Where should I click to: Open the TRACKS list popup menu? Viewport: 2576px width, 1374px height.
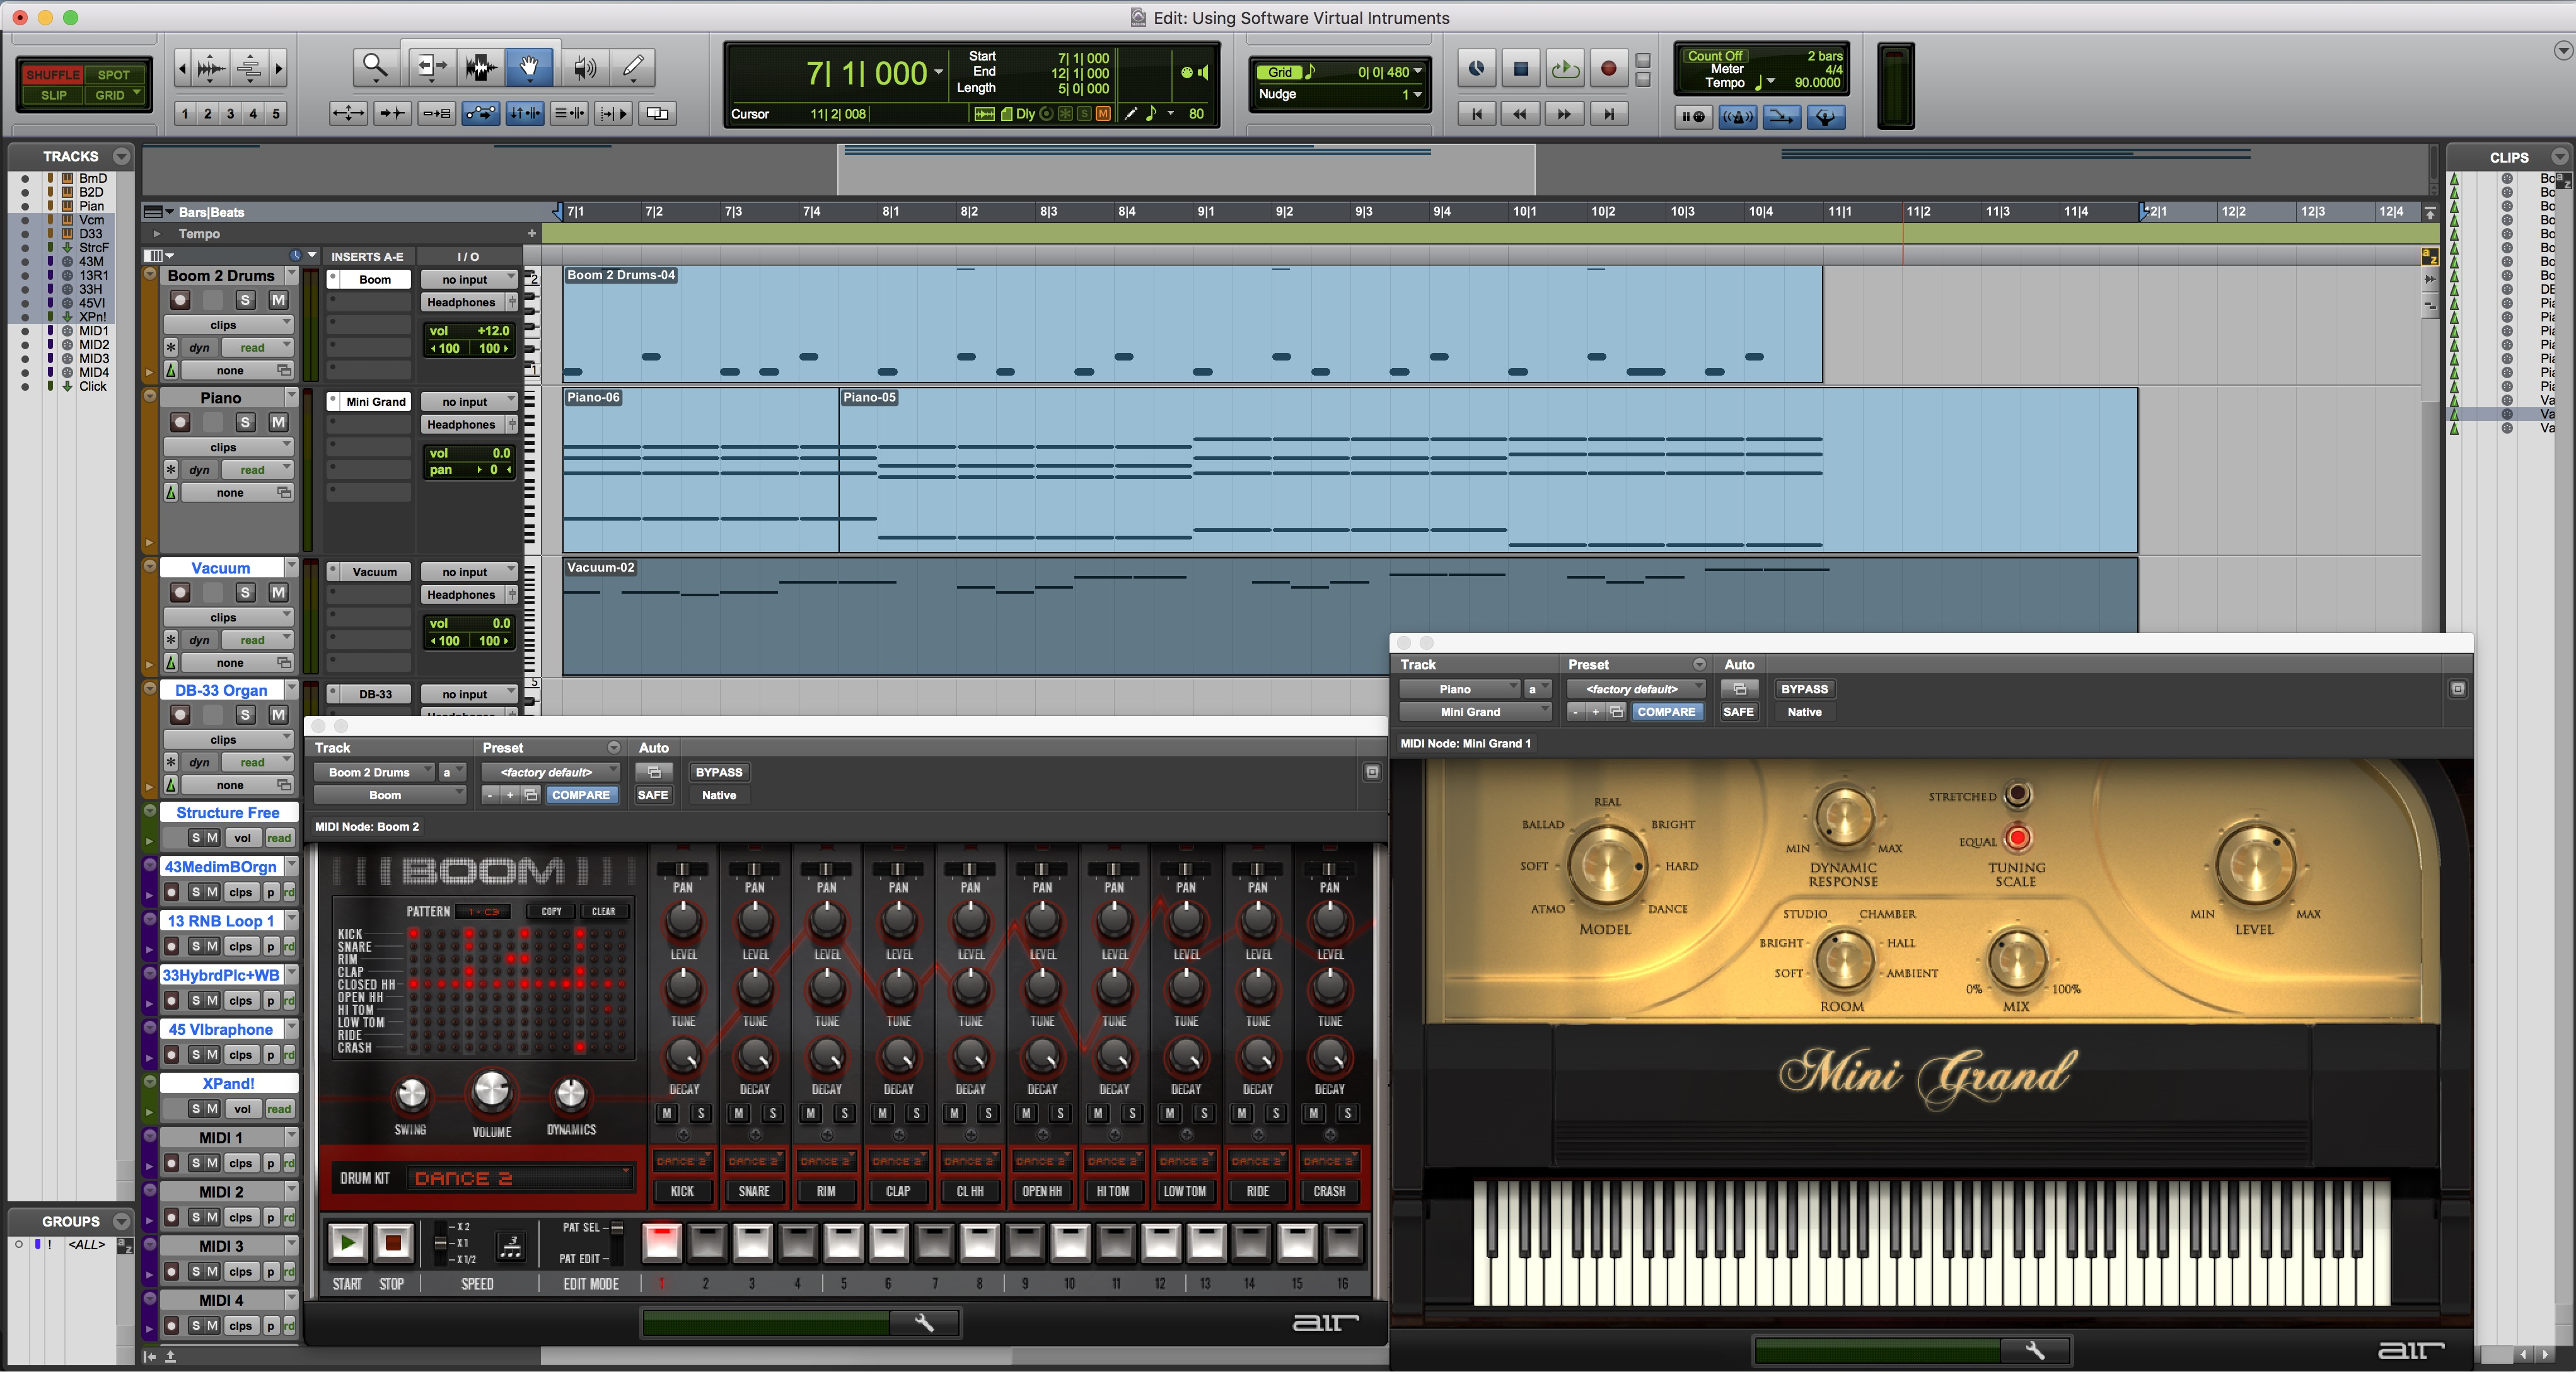tap(122, 156)
